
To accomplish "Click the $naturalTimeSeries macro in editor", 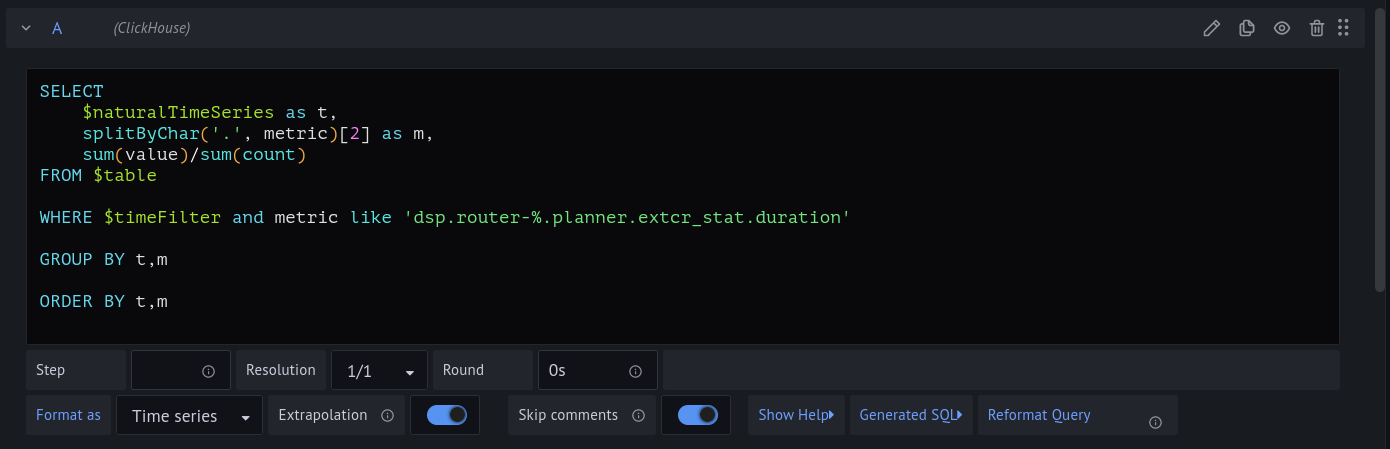I will (179, 112).
